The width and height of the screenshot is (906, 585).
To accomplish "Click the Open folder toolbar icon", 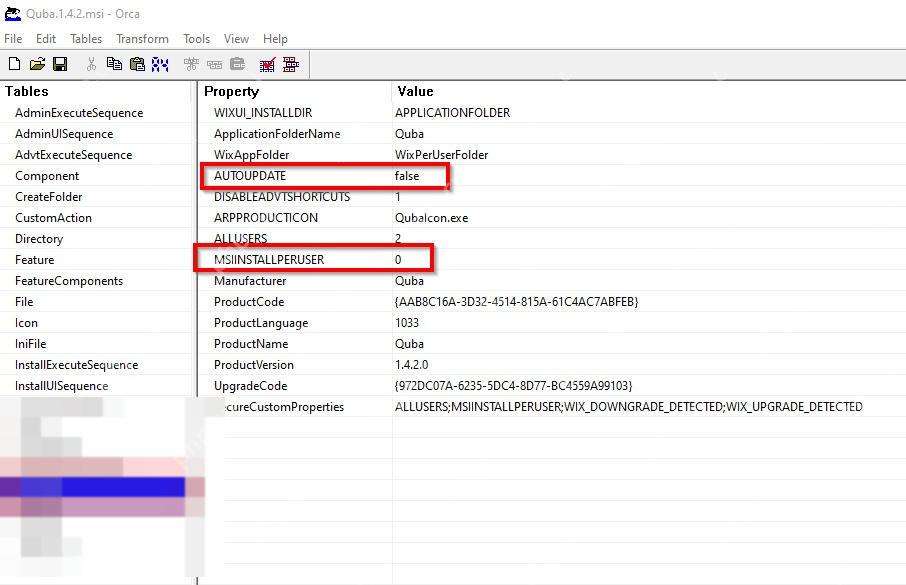I will click(x=37, y=64).
